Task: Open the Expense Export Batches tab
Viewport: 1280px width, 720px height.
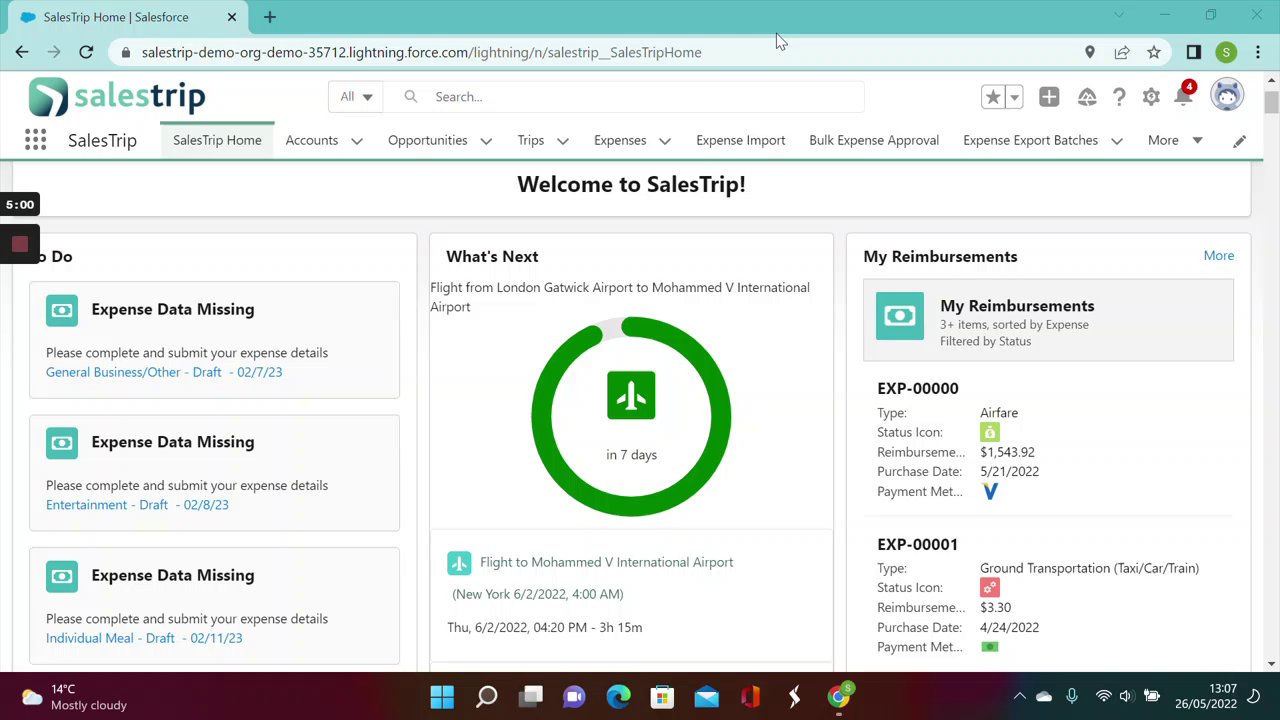Action: point(1030,140)
